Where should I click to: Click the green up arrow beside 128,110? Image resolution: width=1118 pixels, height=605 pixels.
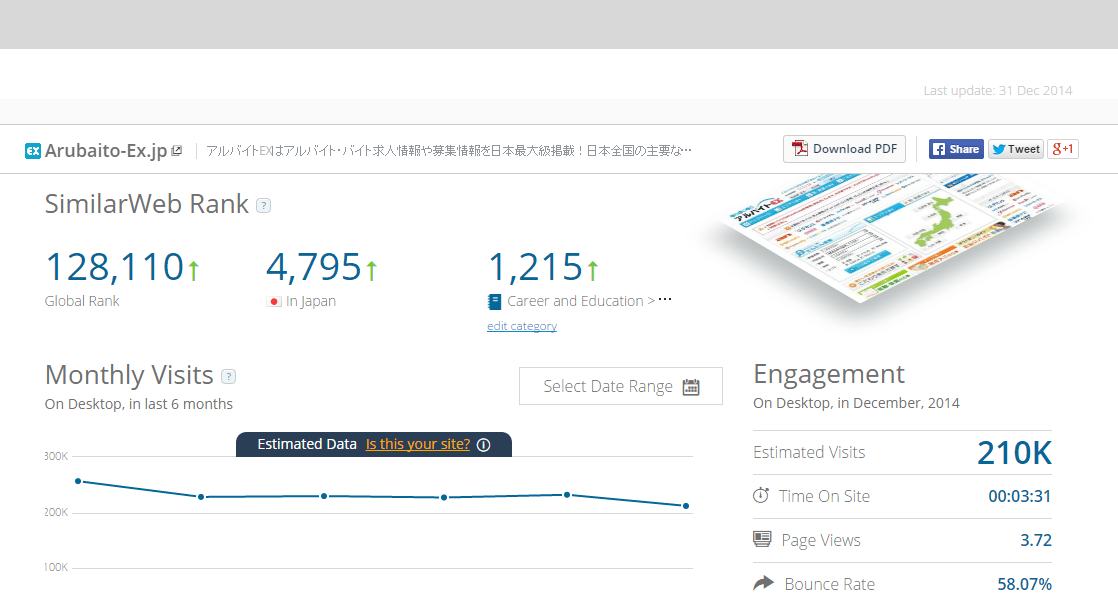tap(193, 269)
